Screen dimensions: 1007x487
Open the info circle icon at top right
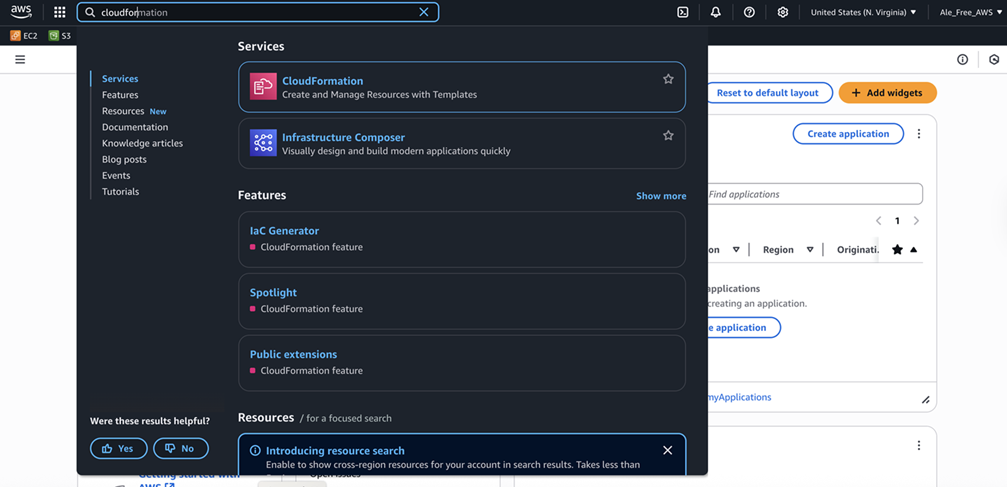tap(962, 60)
